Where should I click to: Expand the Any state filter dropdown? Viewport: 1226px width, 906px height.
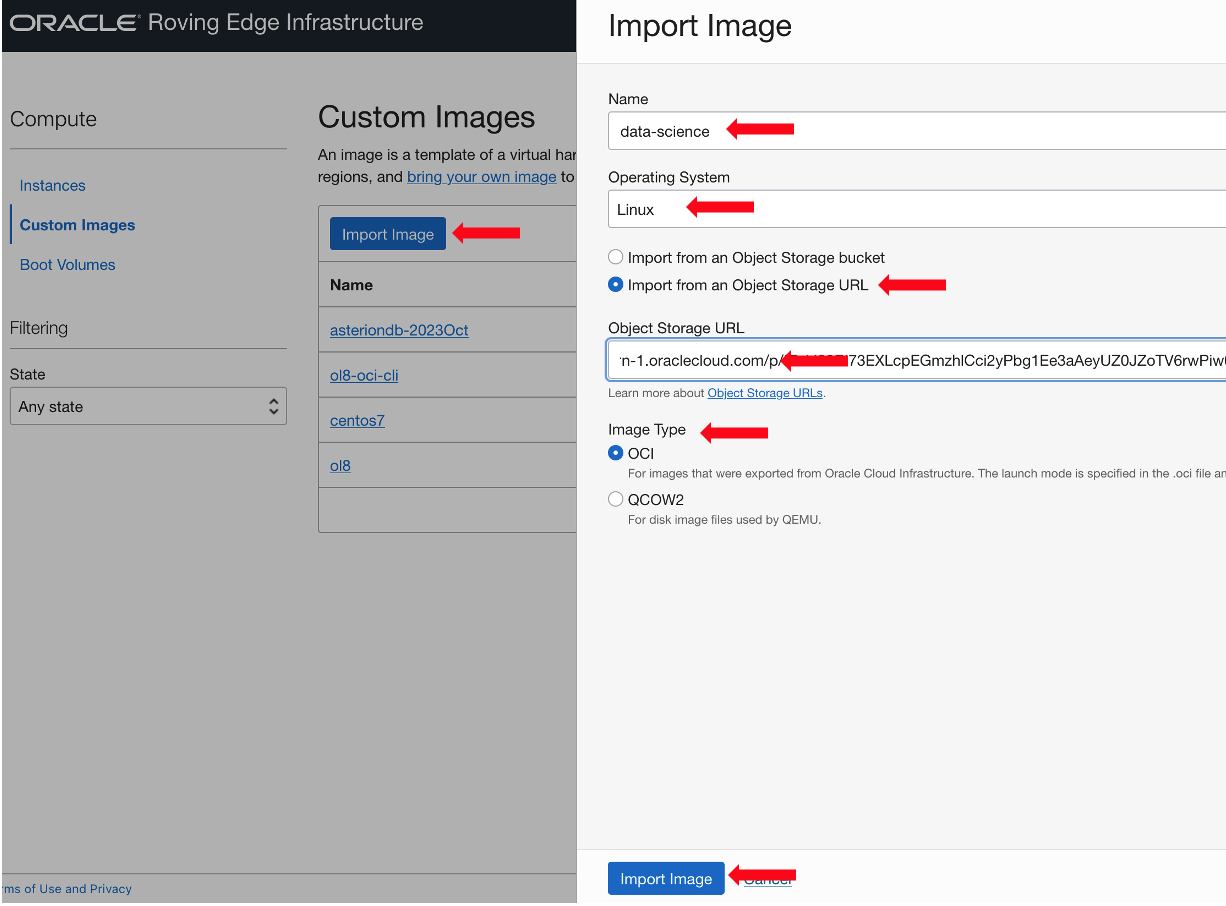click(148, 406)
